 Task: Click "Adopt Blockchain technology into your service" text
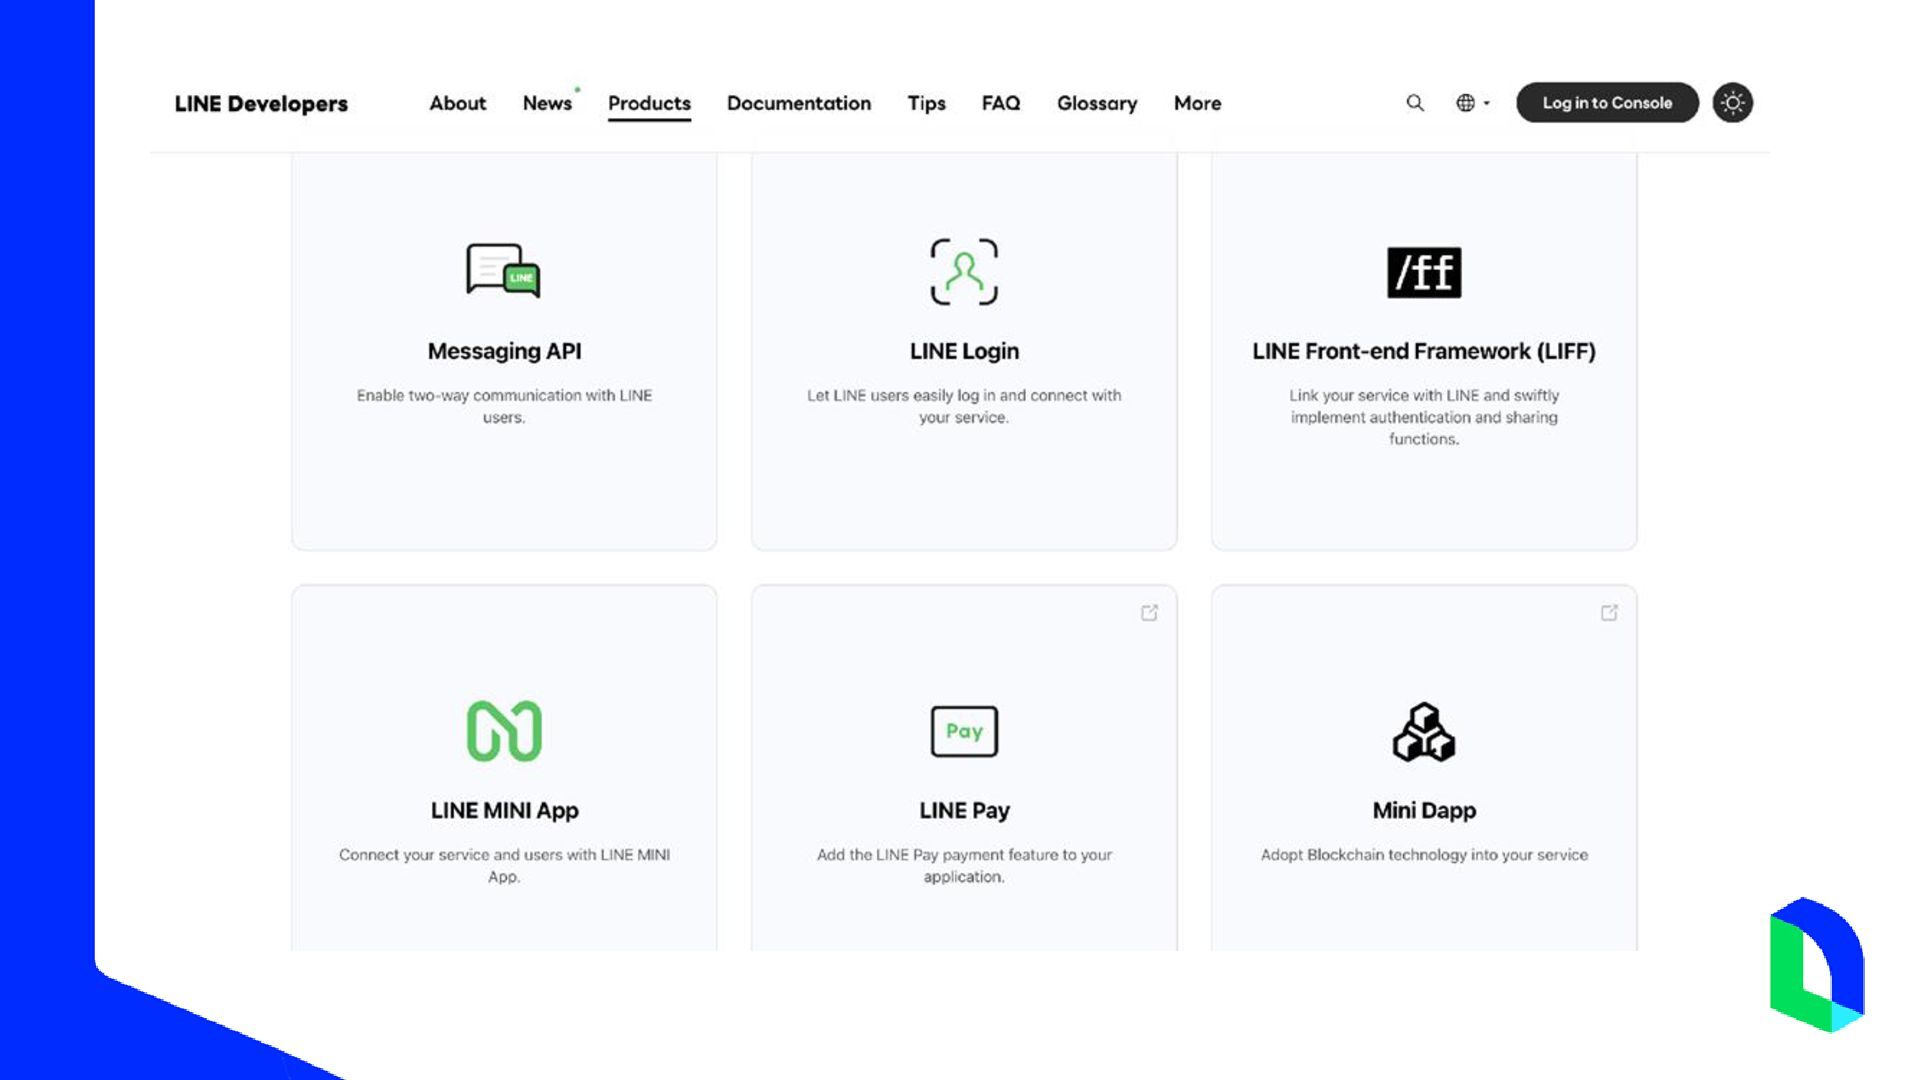pos(1424,855)
